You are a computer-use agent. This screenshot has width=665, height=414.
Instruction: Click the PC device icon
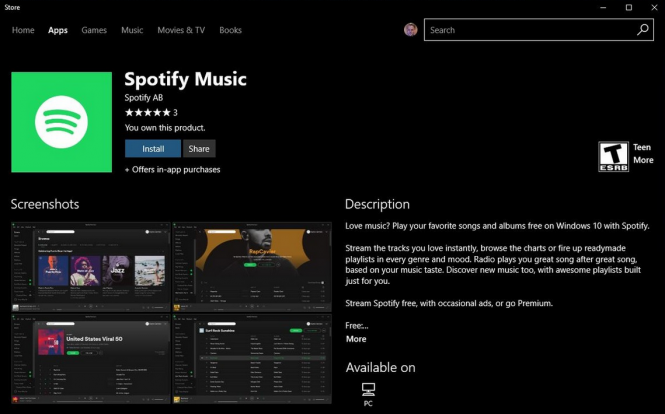368,390
